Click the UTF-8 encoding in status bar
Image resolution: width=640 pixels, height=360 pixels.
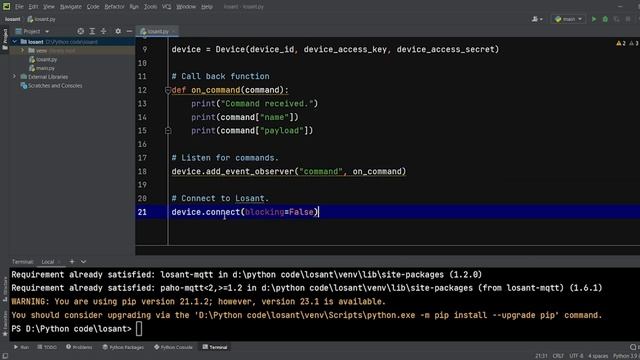pyautogui.click(x=576, y=356)
